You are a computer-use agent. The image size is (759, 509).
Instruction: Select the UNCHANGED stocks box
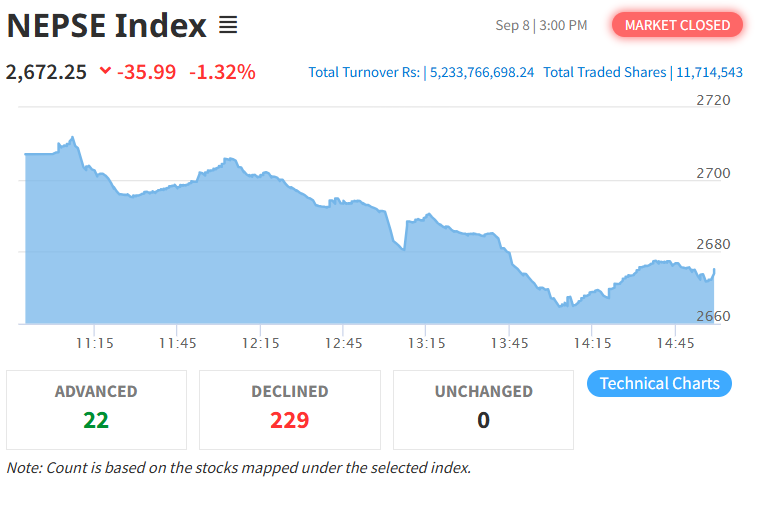pyautogui.click(x=484, y=410)
